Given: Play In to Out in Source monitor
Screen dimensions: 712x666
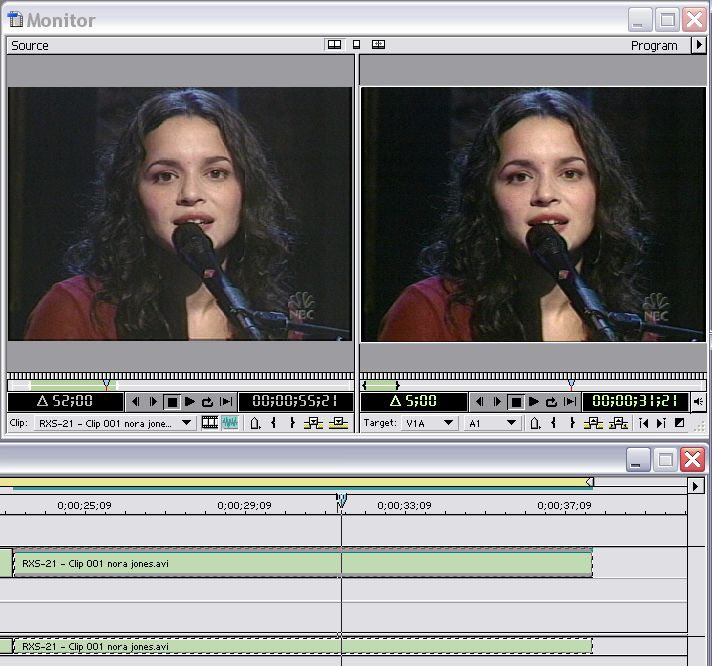Looking at the screenshot, I should coord(226,402).
